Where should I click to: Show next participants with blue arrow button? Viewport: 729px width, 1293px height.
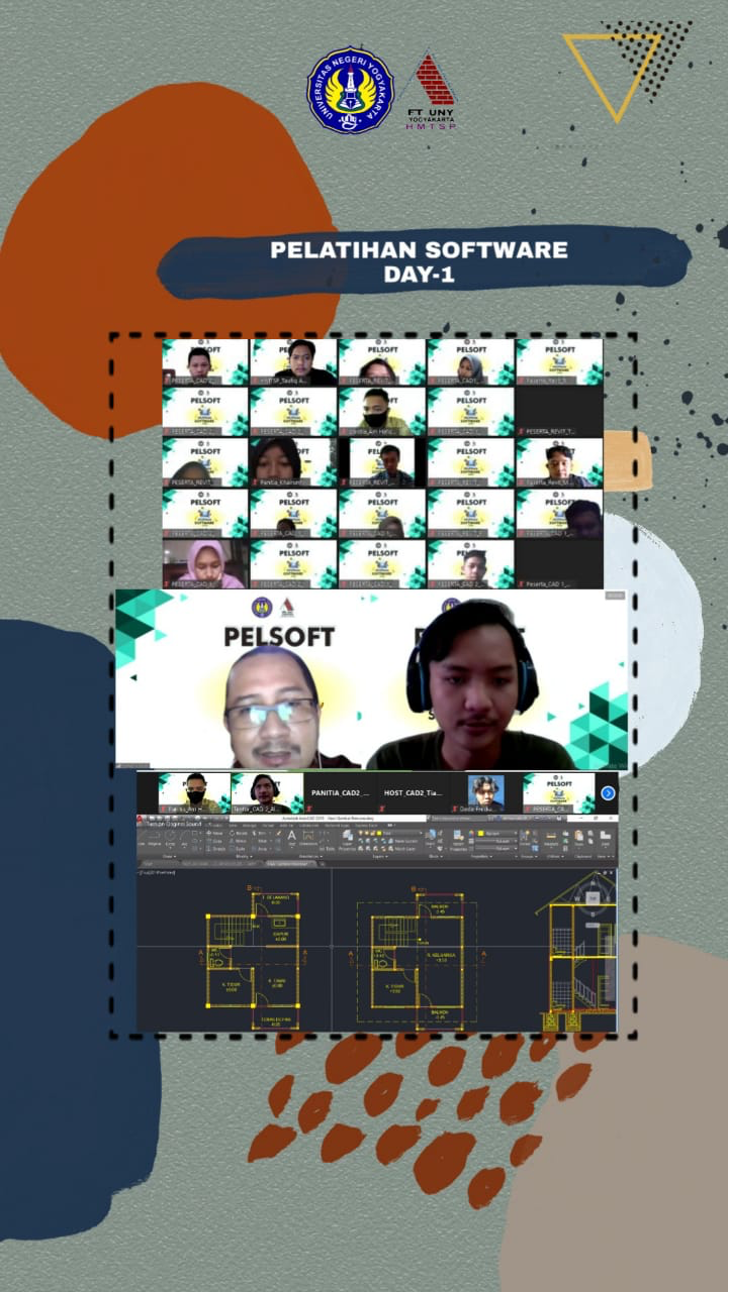pyautogui.click(x=607, y=793)
